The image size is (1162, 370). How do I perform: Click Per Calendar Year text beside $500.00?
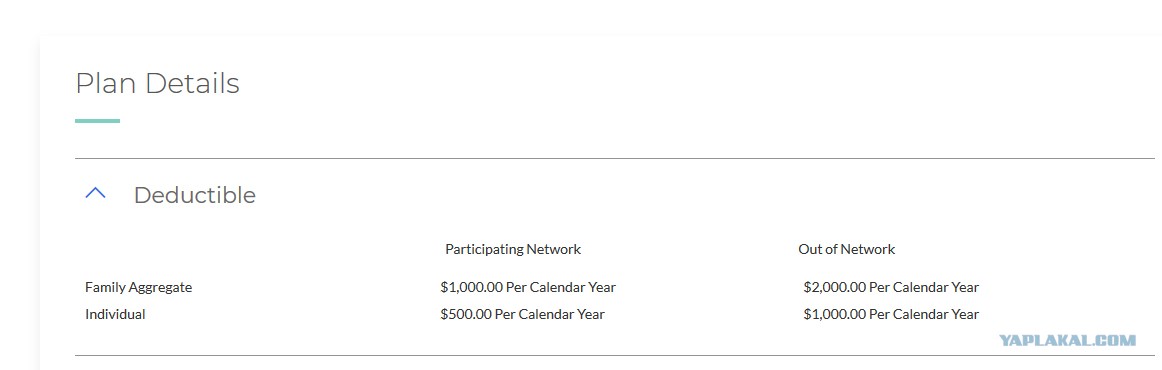coord(550,314)
